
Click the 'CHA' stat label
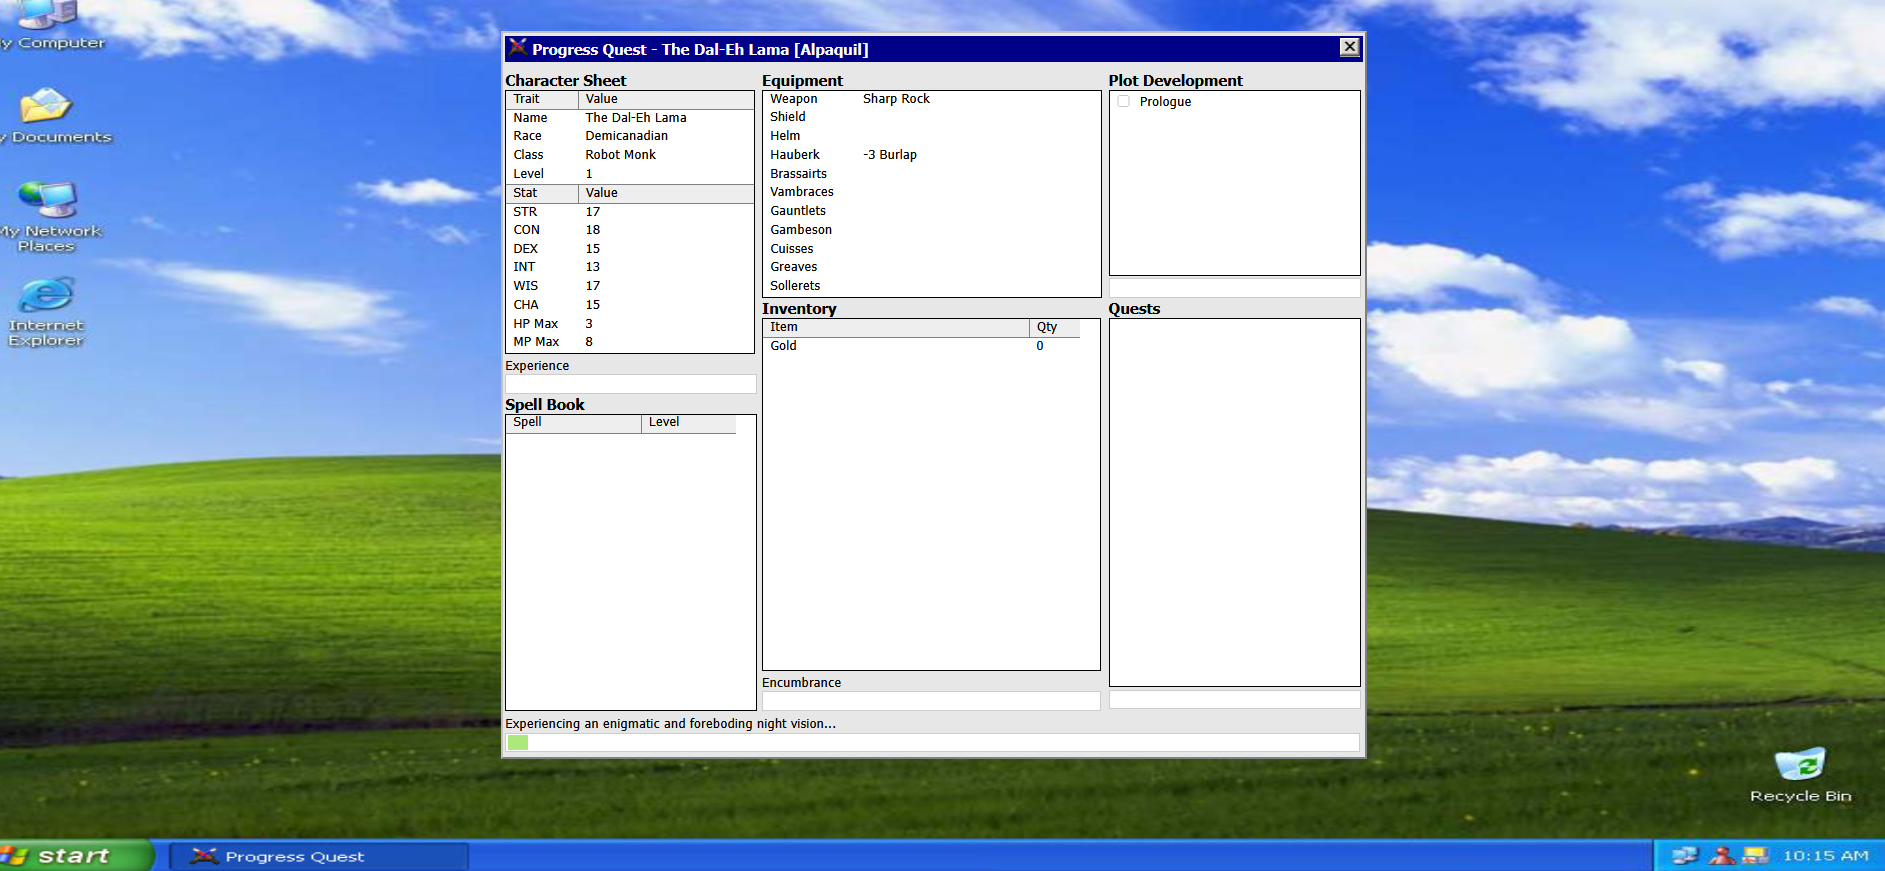coord(526,305)
